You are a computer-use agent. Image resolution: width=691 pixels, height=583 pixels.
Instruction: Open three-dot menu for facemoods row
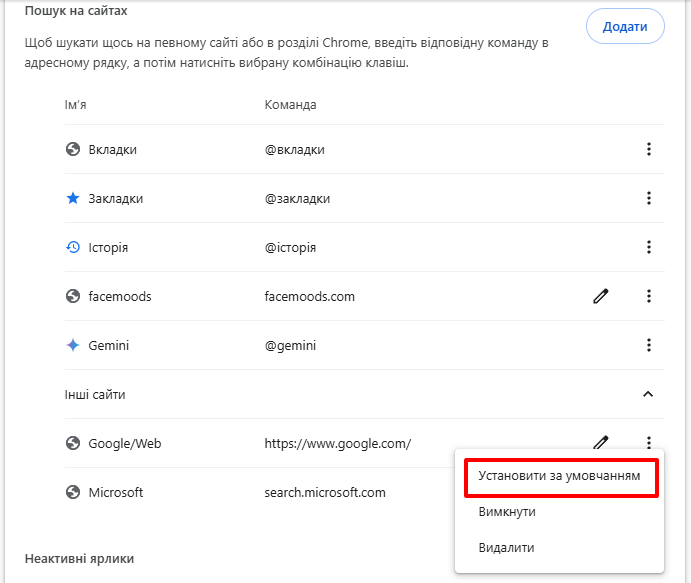(648, 296)
